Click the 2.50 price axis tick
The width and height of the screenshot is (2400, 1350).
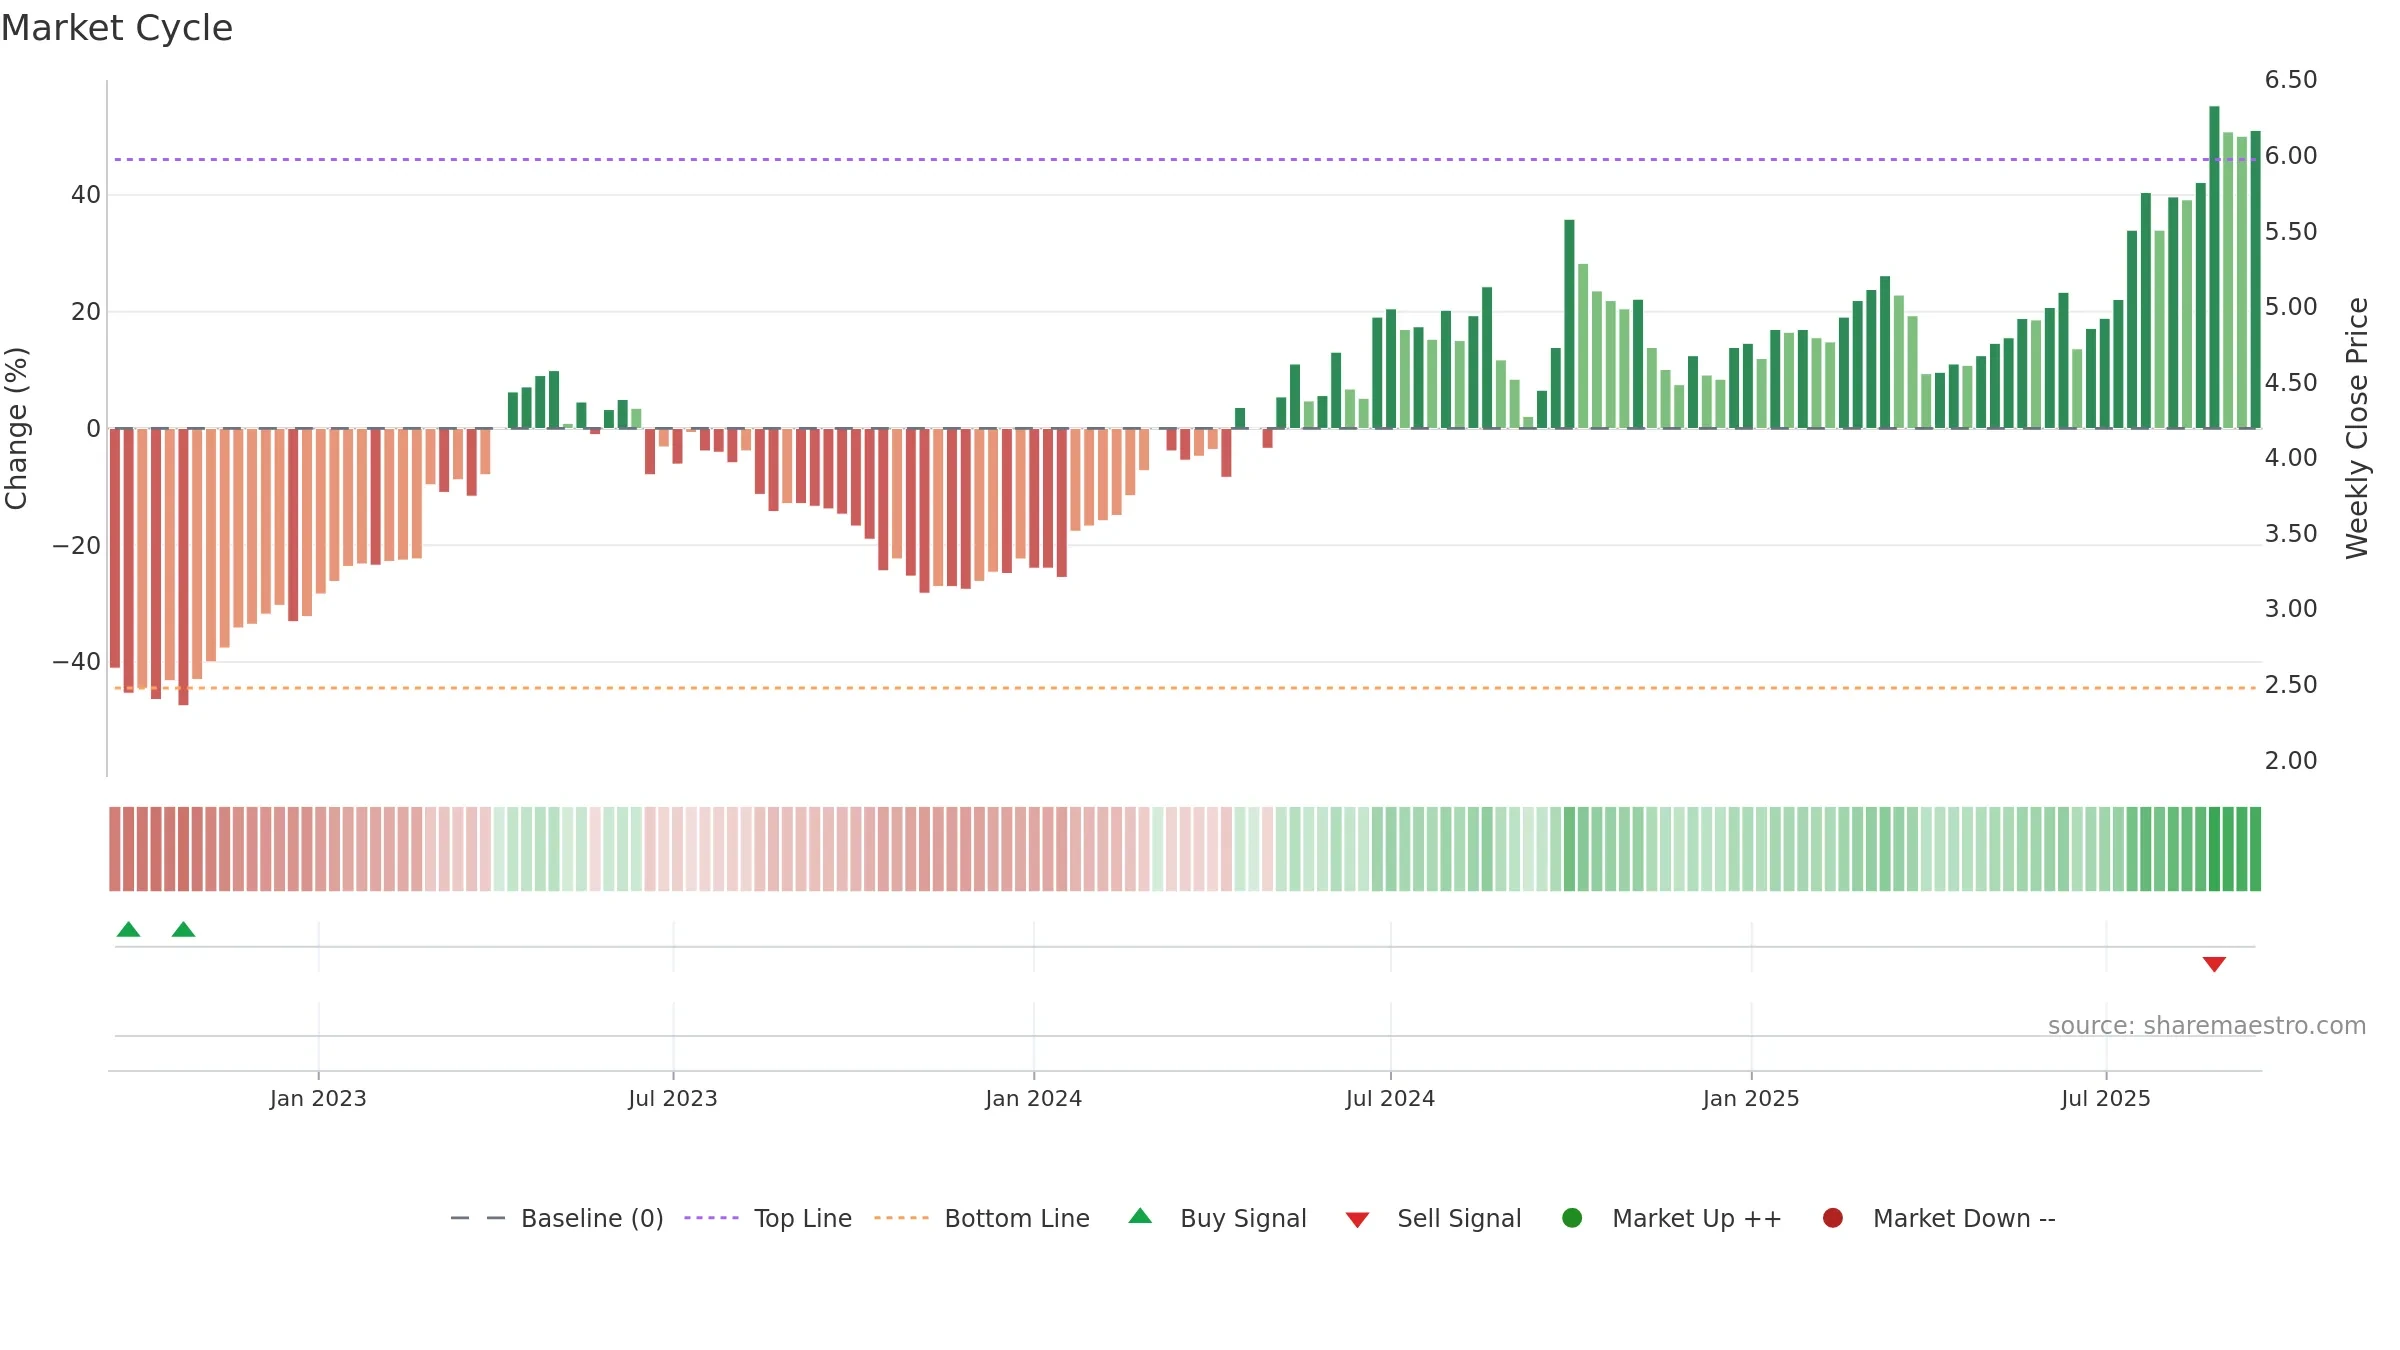click(2291, 684)
